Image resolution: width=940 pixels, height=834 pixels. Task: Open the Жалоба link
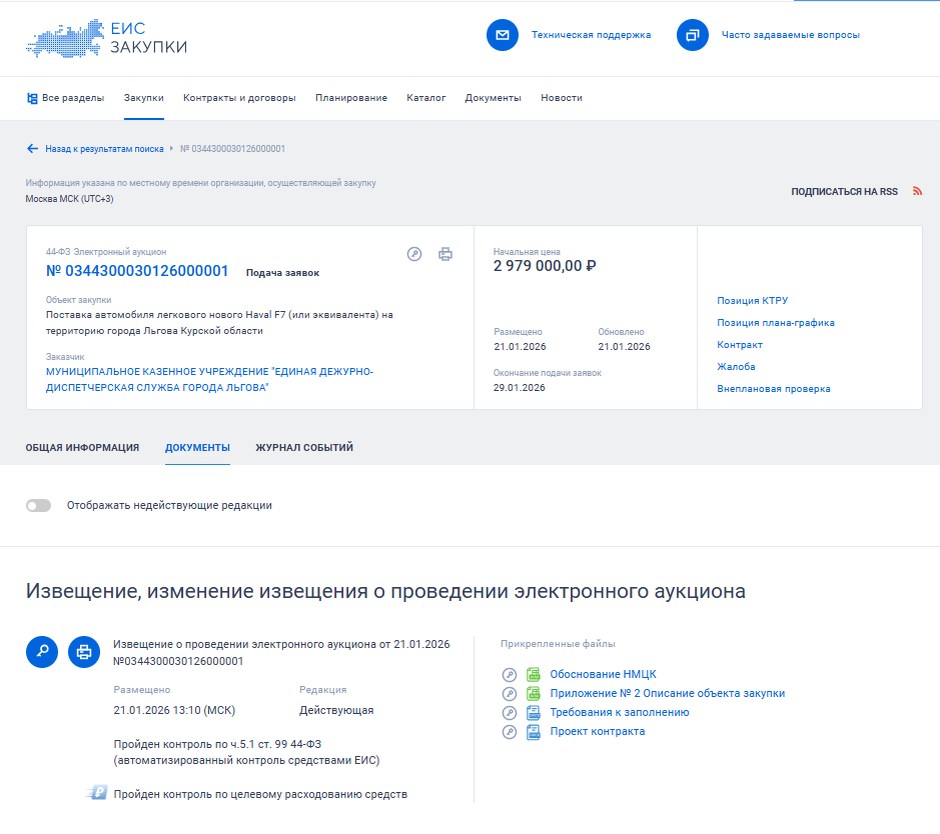tap(736, 367)
